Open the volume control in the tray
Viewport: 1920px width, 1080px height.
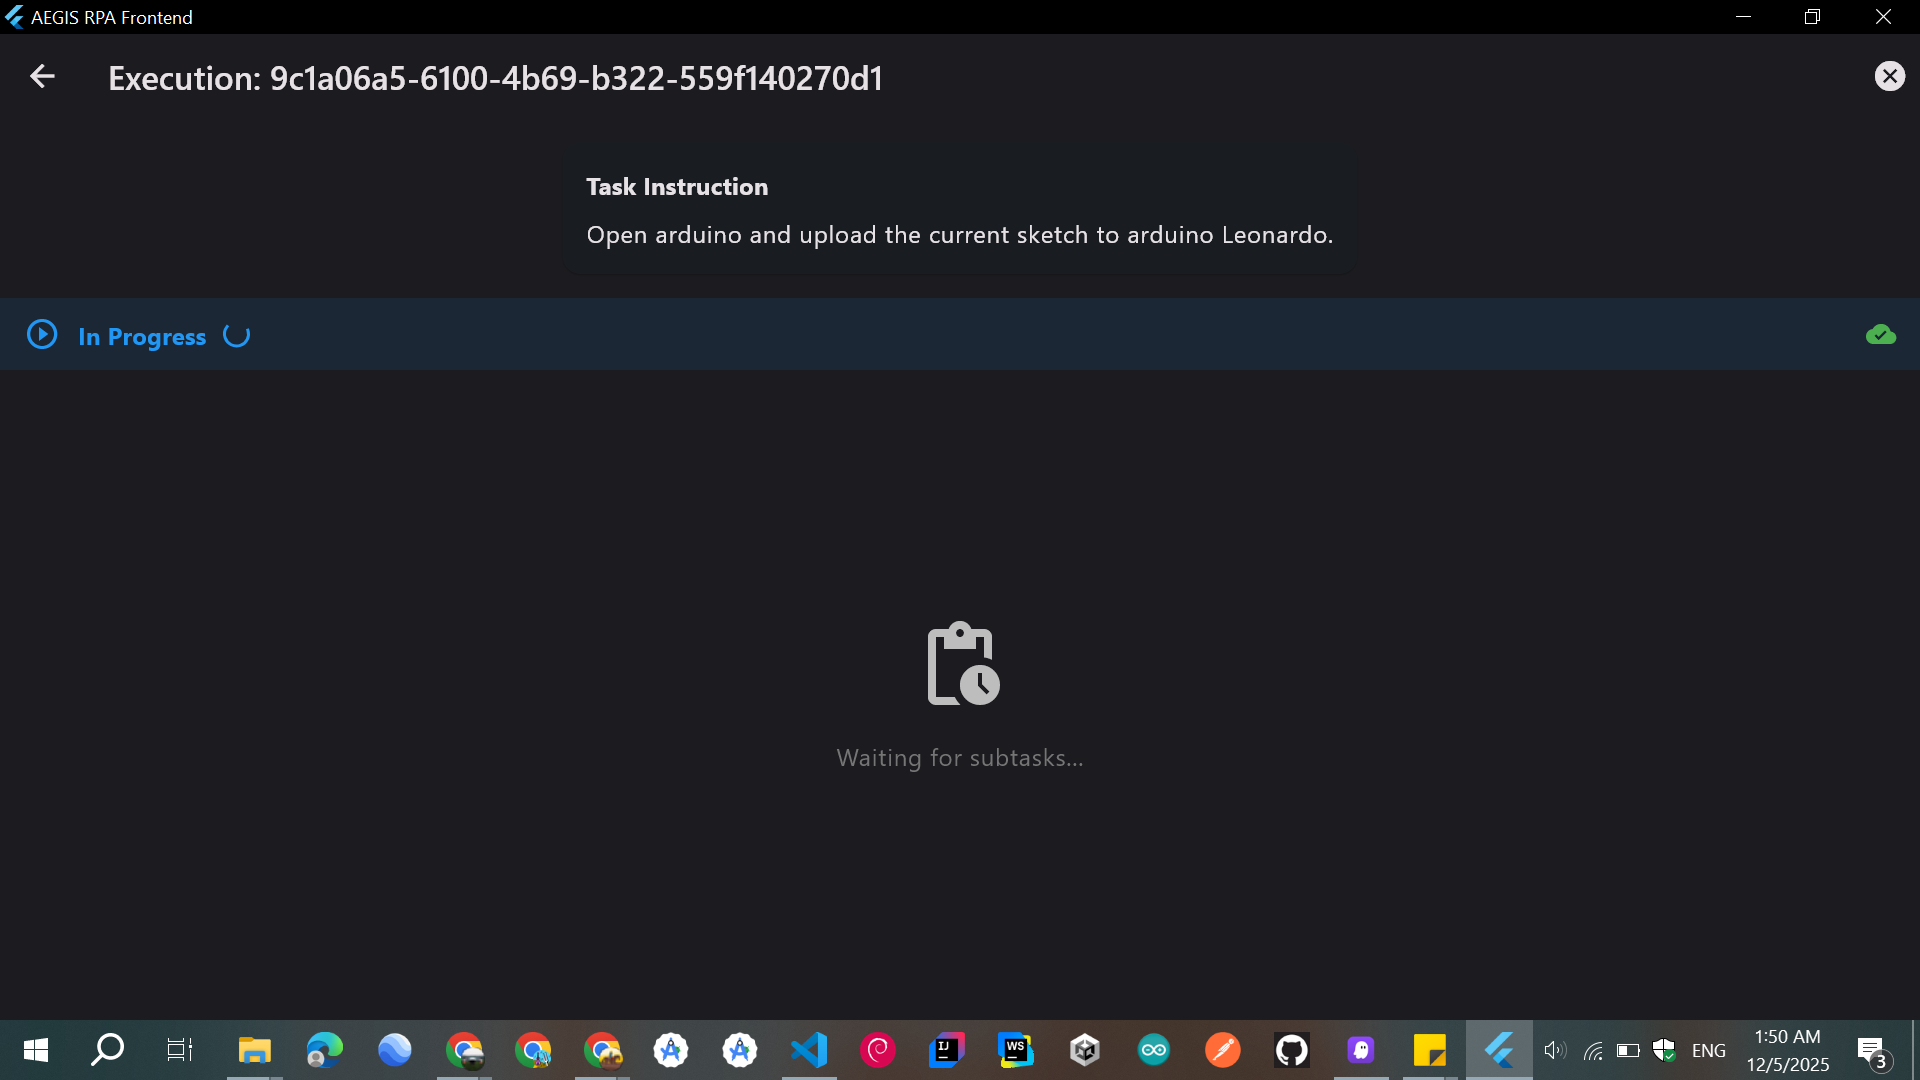click(1554, 1050)
